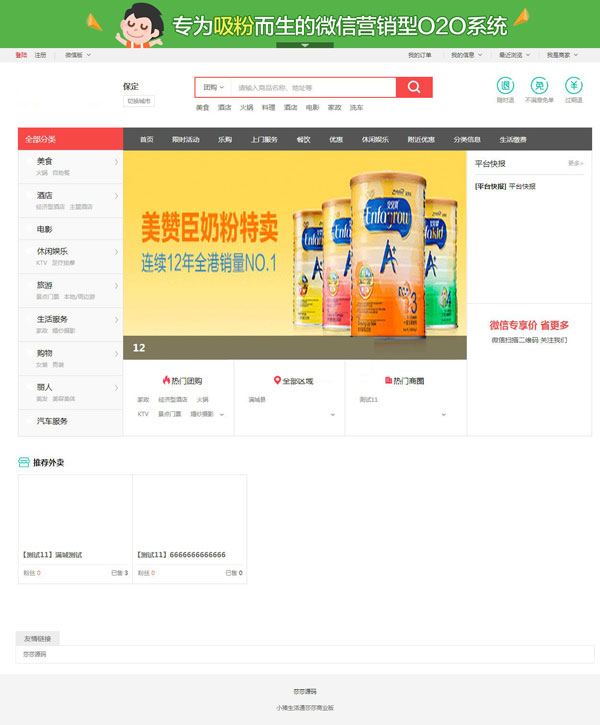Open the 附近优惠 navigation tab
Screen dimensions: 600x725
421,139
